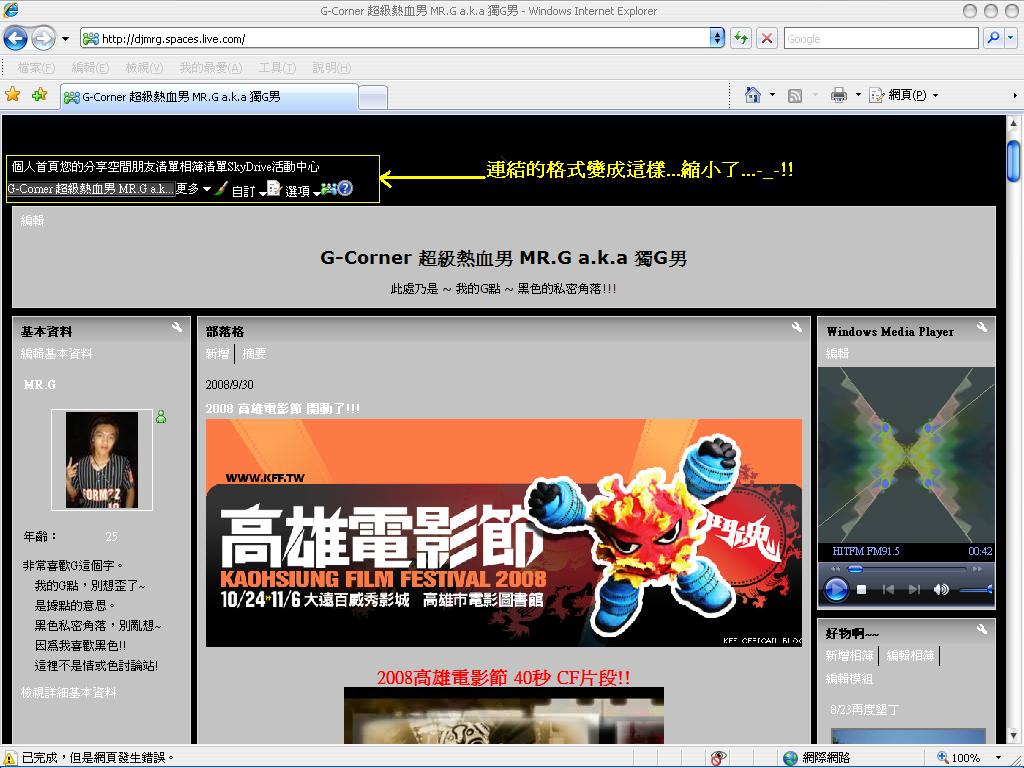Click 新增相簿 link
Image resolution: width=1024 pixels, height=768 pixels.
tap(850, 656)
